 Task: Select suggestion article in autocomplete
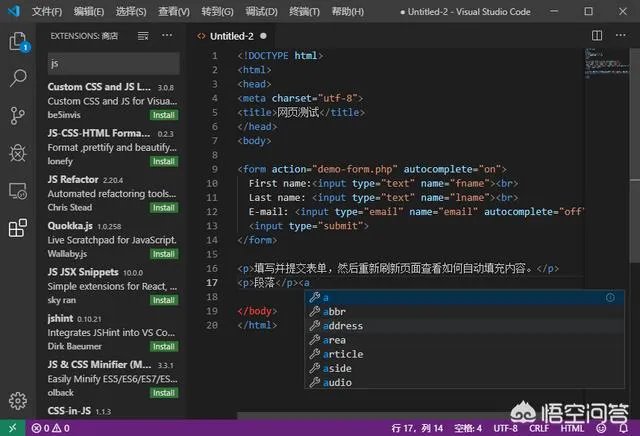464,354
